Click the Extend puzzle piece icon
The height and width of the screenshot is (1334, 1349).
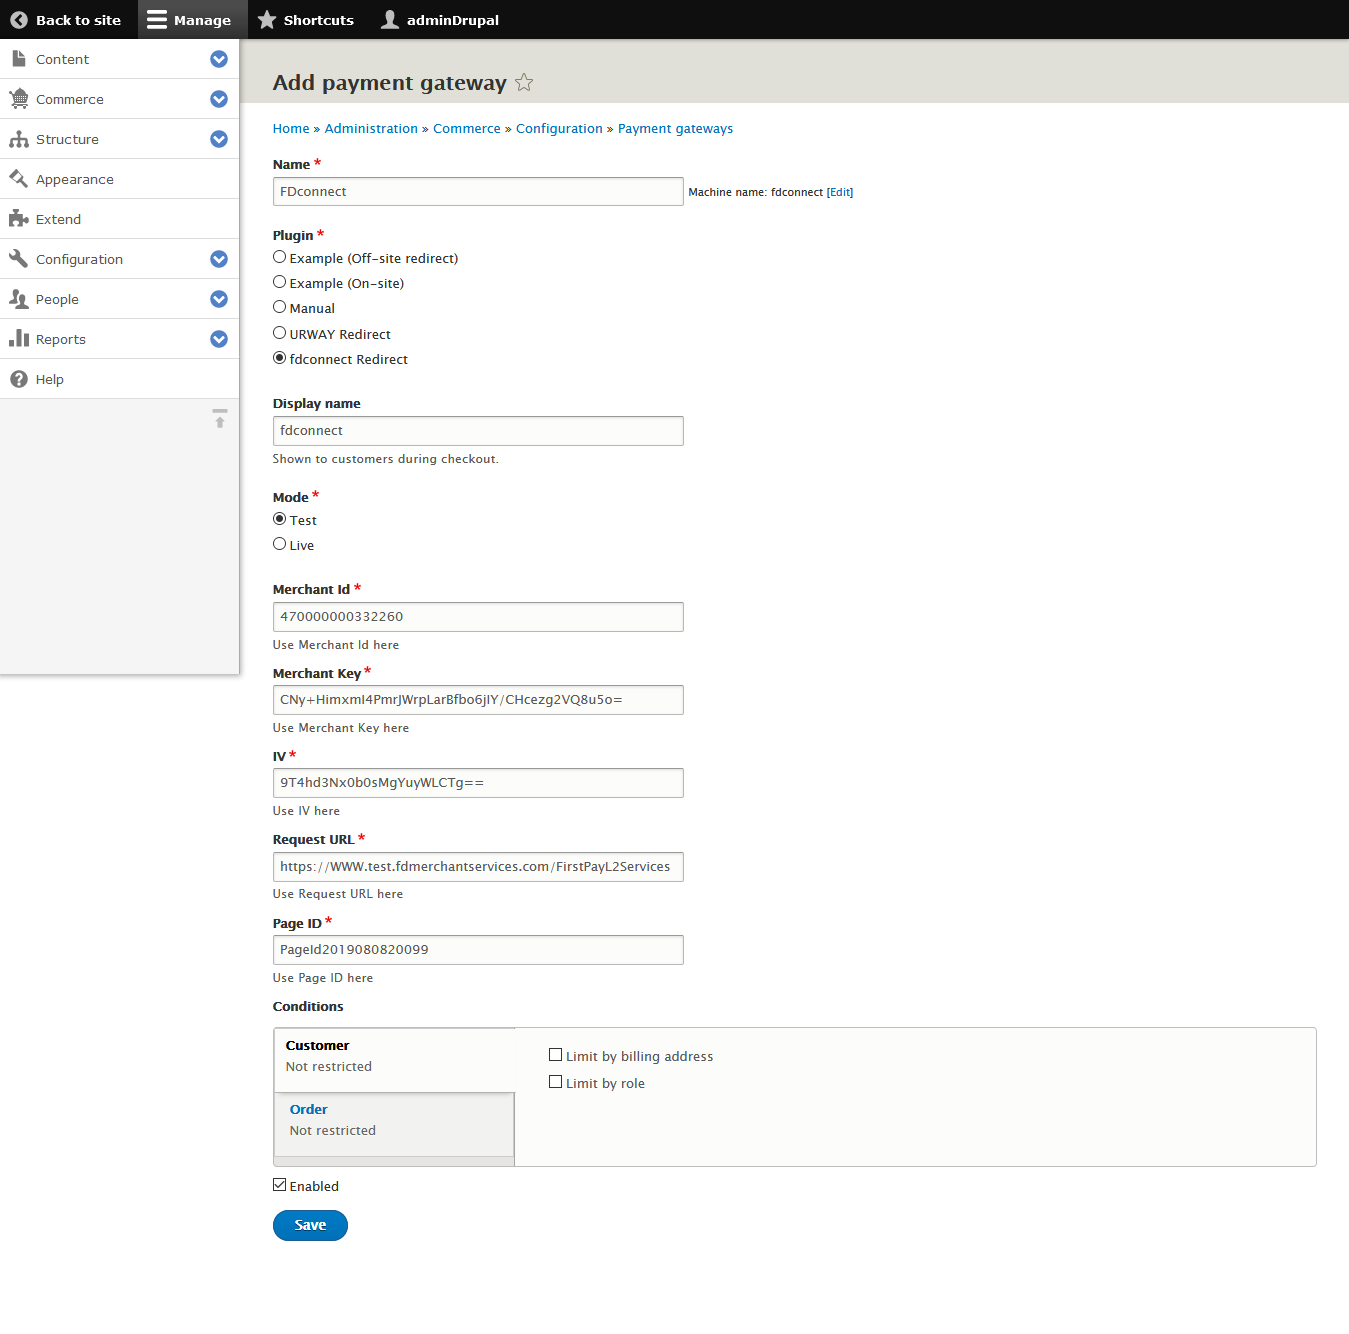click(19, 219)
